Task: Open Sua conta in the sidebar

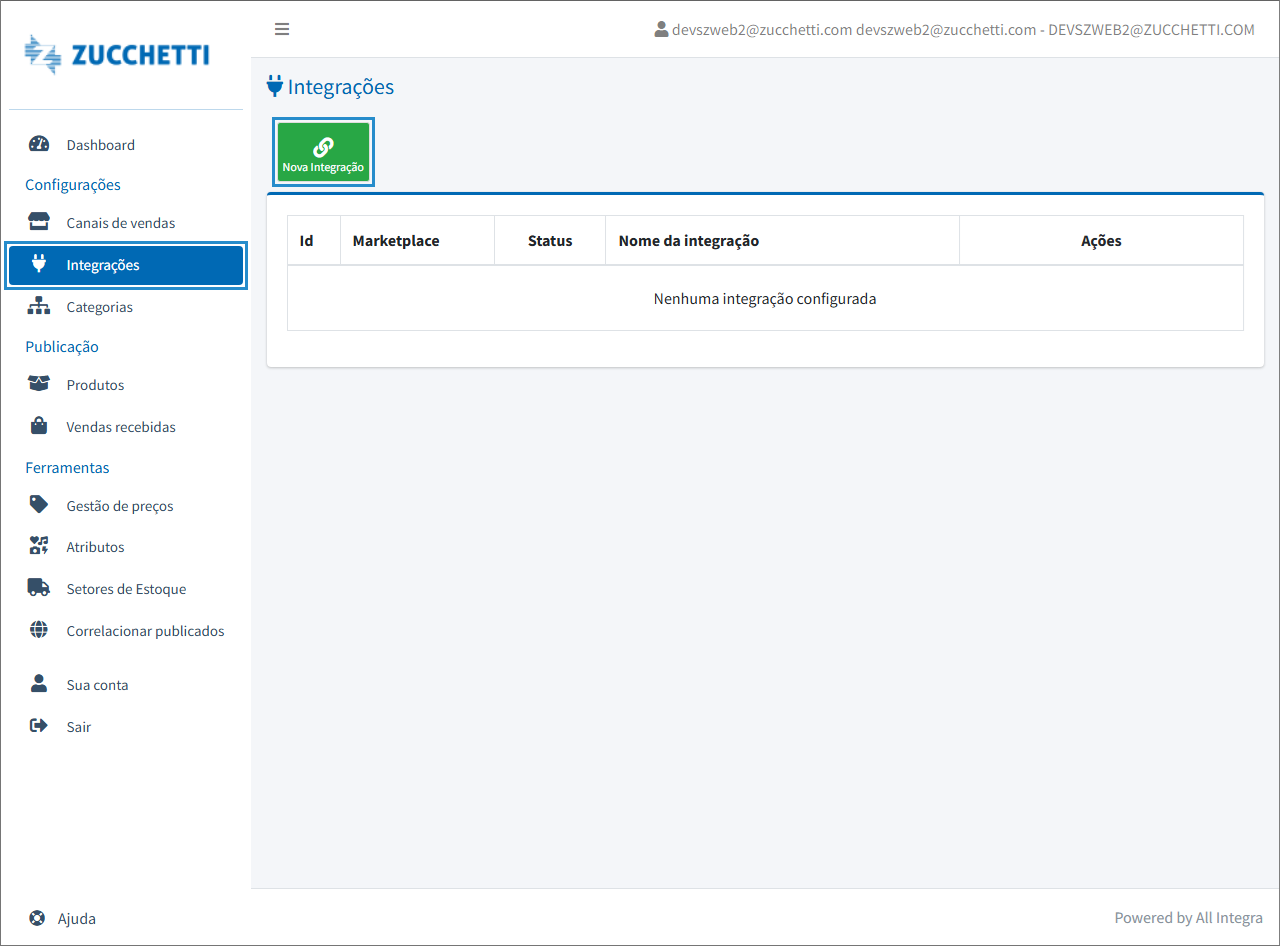Action: [x=97, y=685]
